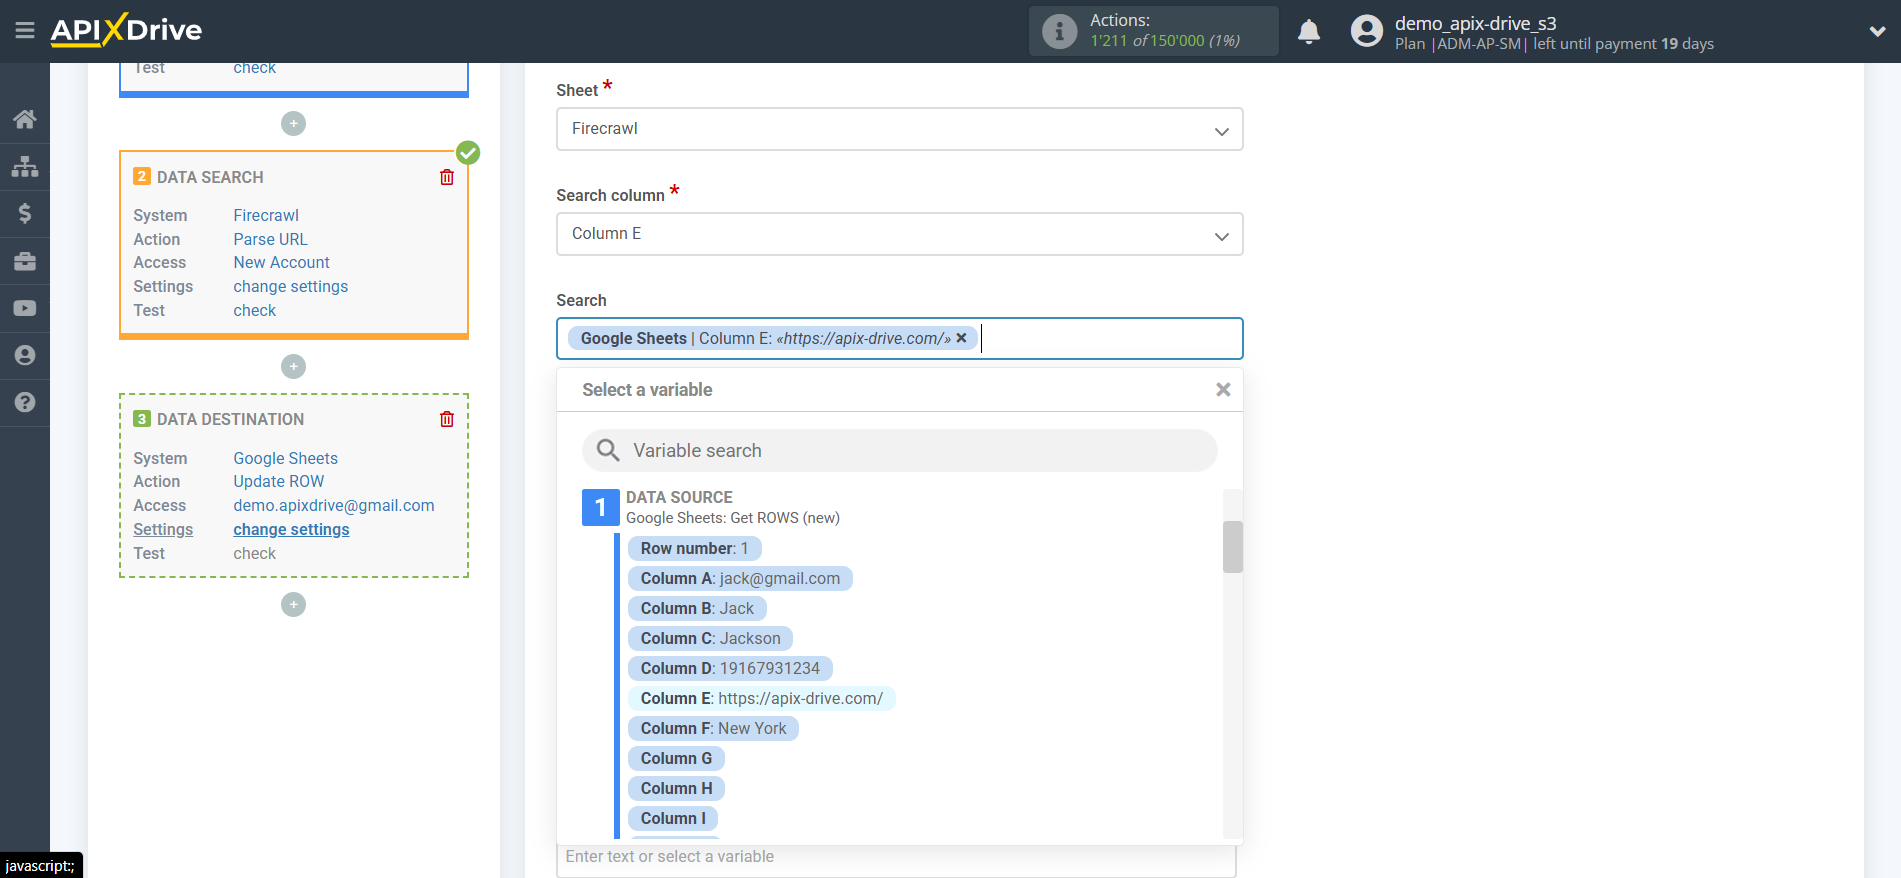
Task: Open Update ROW action link
Action: [x=278, y=481]
